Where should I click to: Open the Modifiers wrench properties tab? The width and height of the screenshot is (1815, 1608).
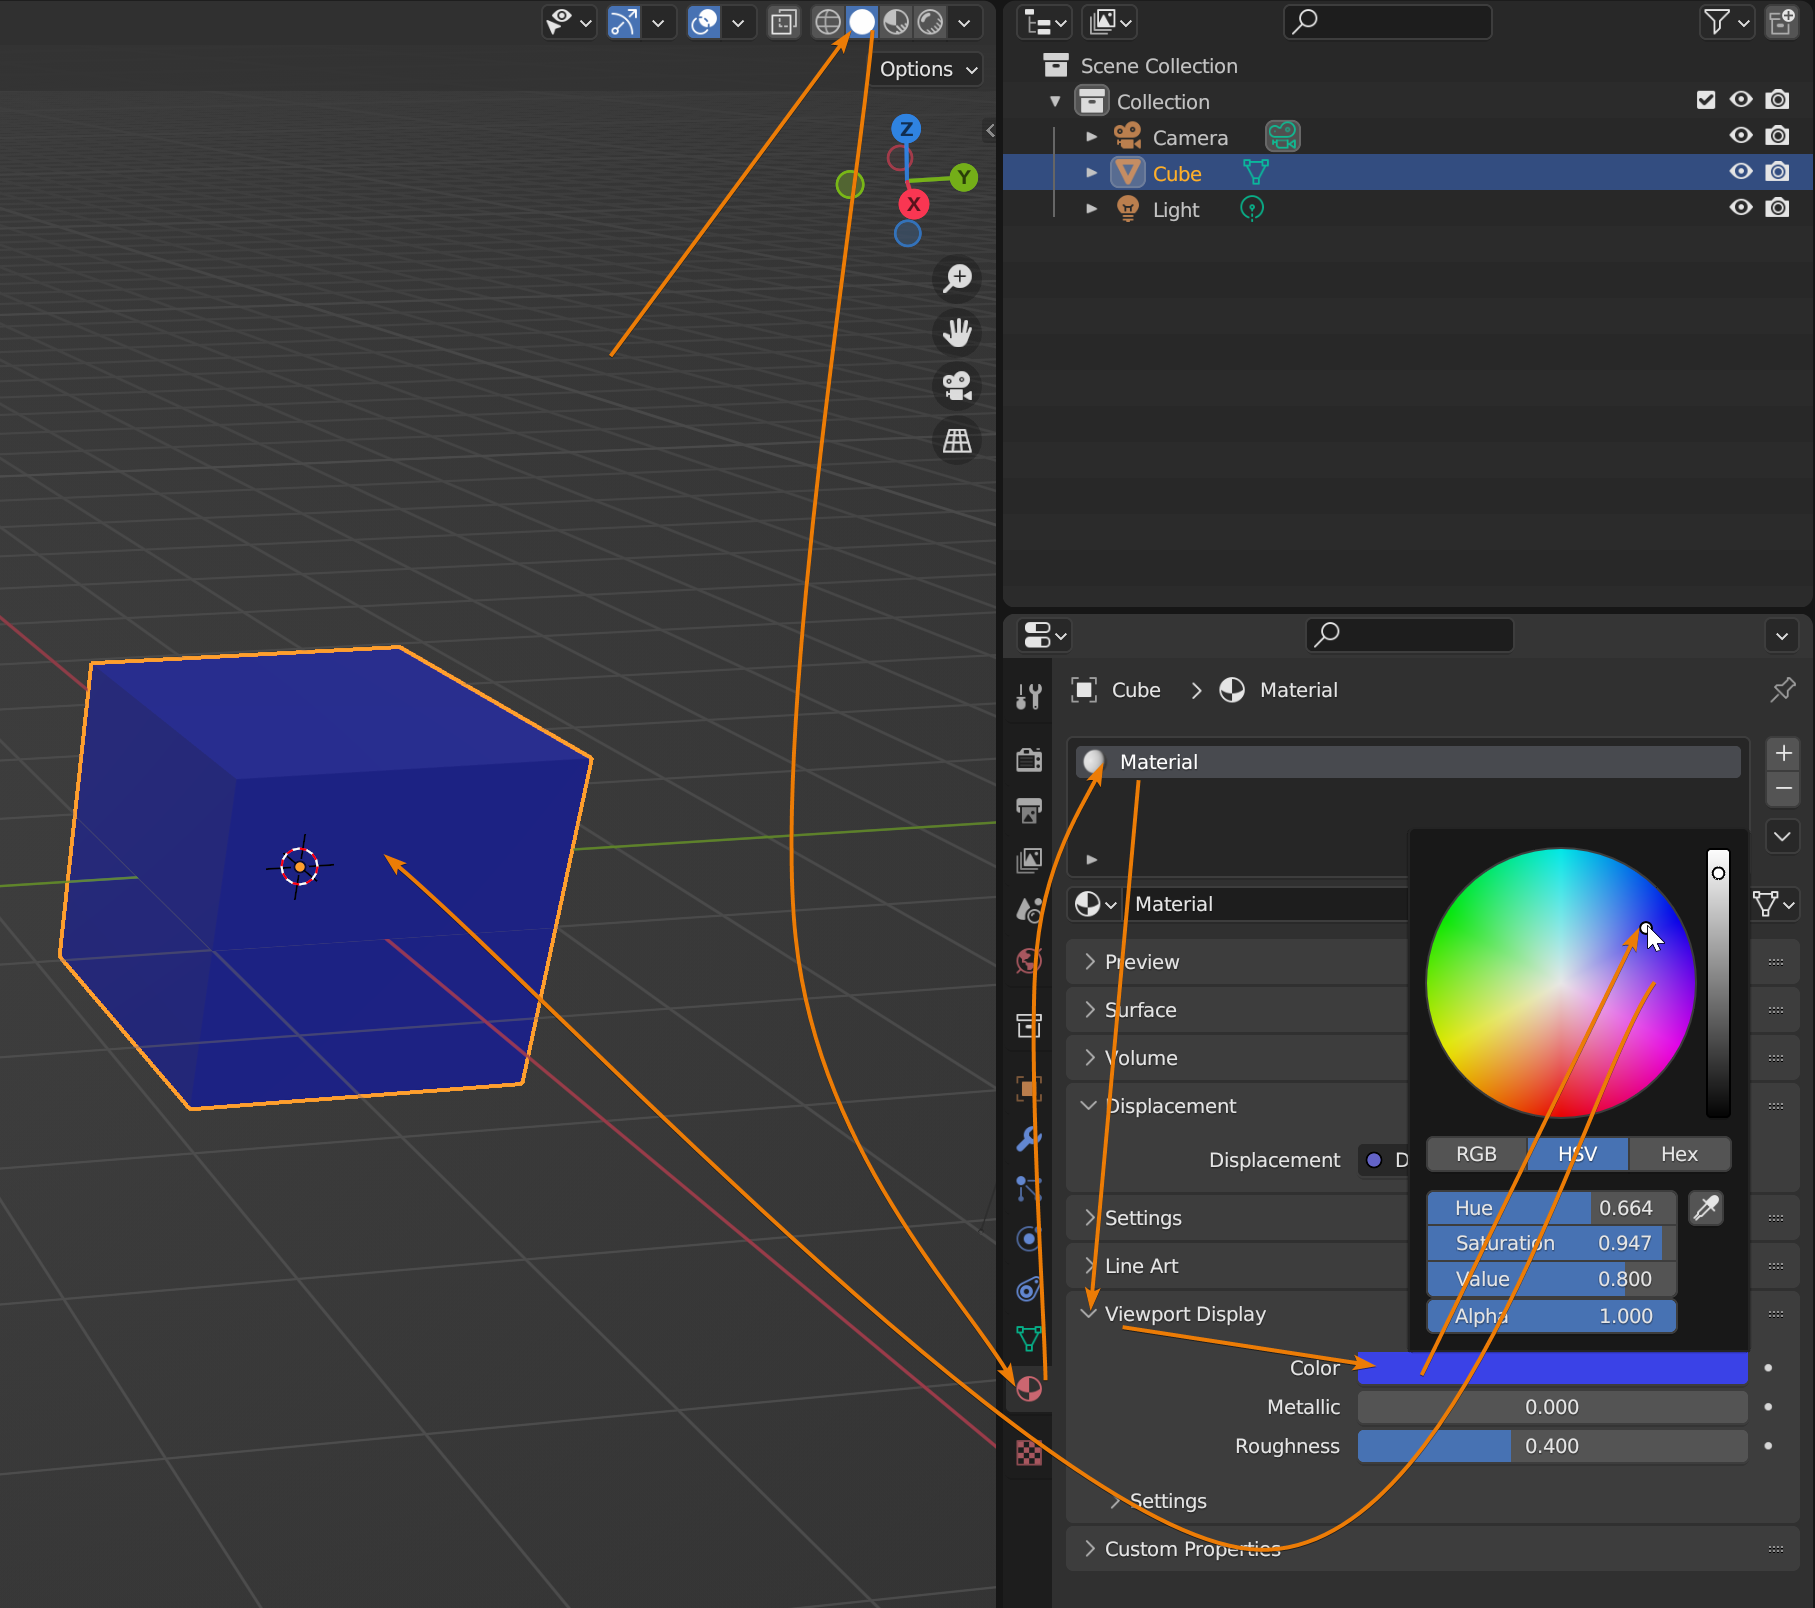click(1029, 1139)
